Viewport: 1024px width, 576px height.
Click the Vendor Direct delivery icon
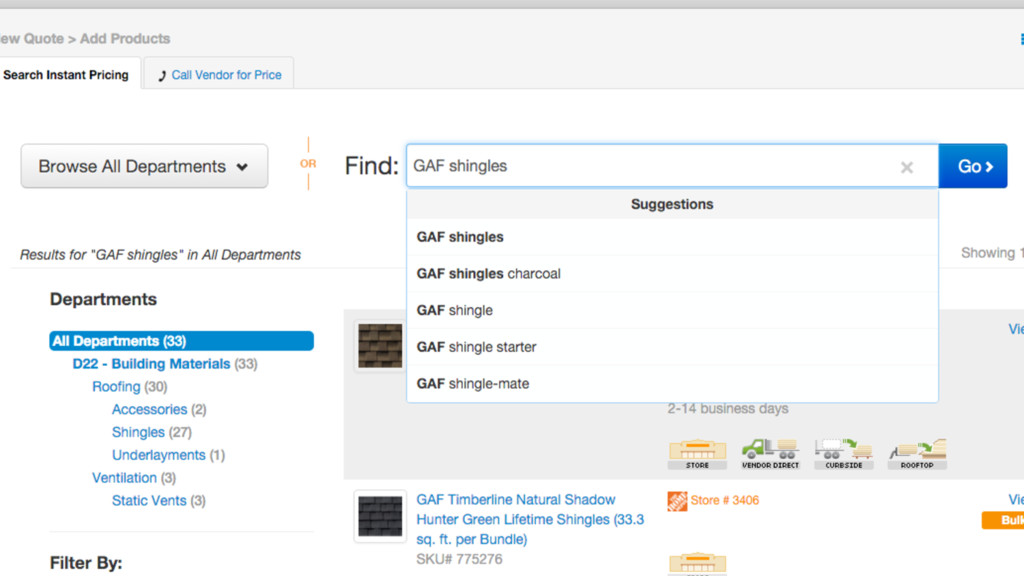click(771, 454)
